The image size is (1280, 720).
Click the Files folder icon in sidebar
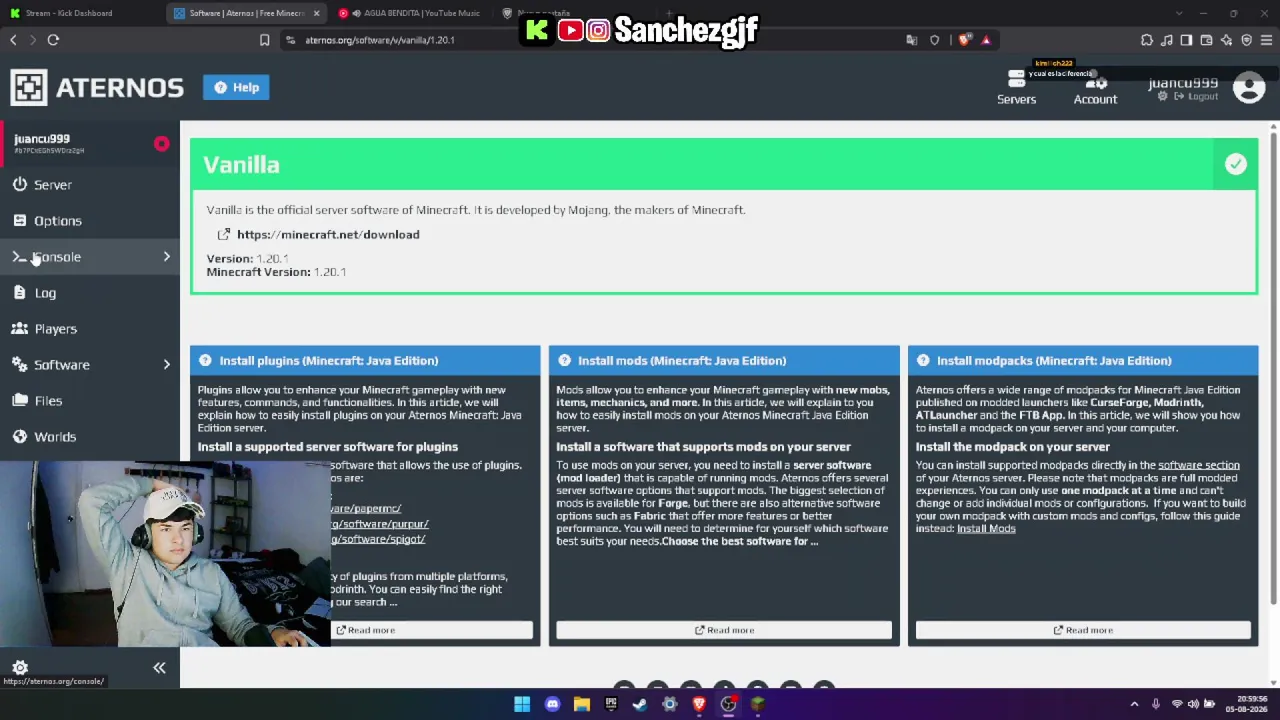20,401
